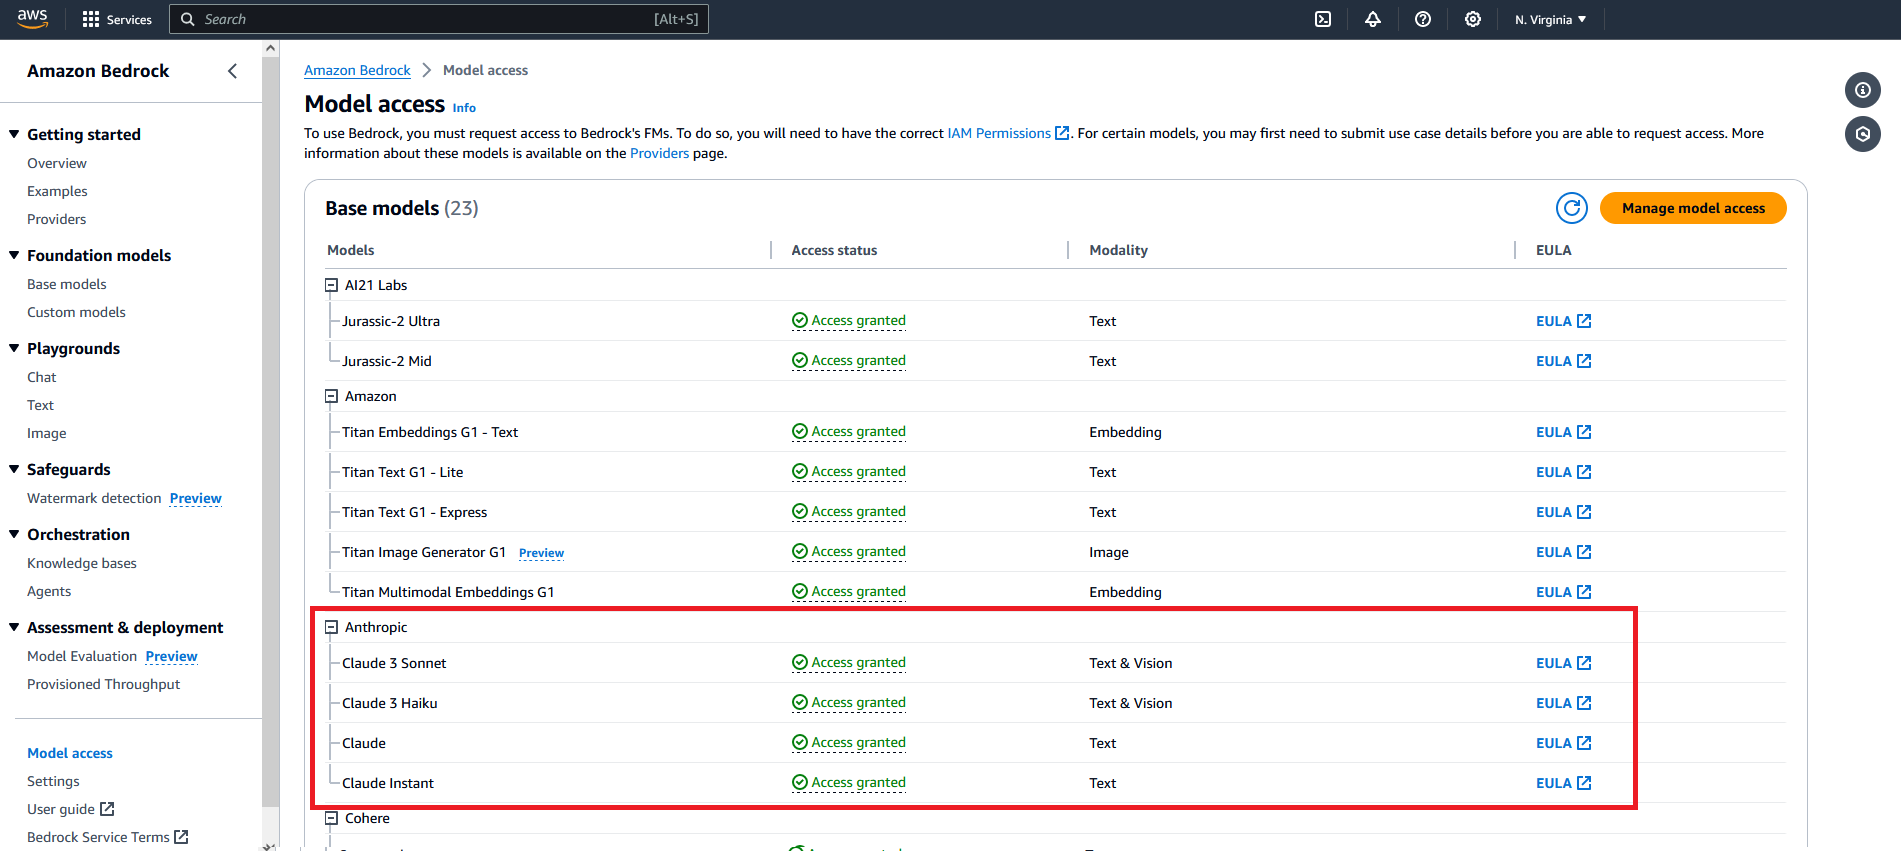Open Custom models in the sidebar
Screen dimensions: 1901x851
pos(77,312)
